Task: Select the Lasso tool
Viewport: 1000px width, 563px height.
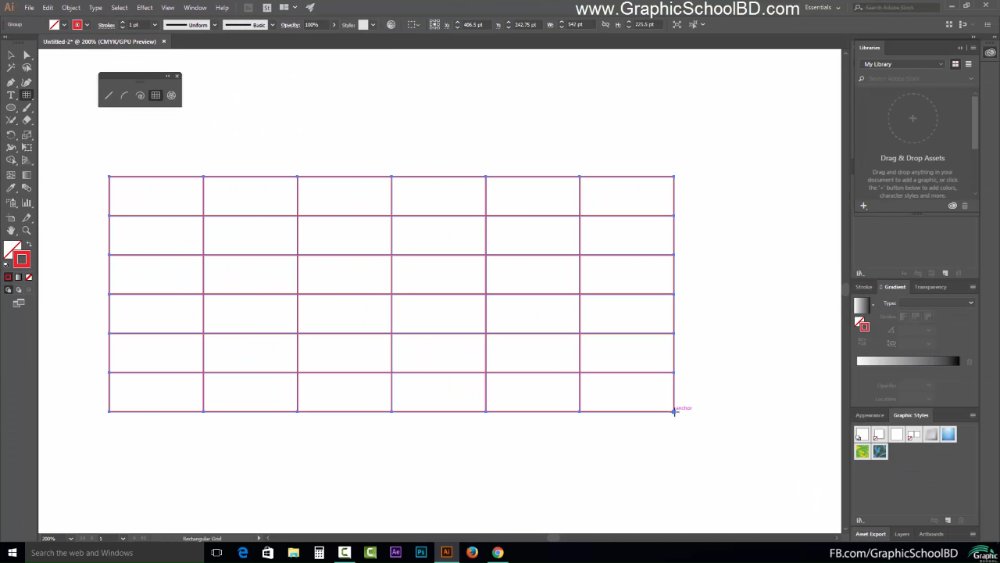Action: [x=27, y=68]
